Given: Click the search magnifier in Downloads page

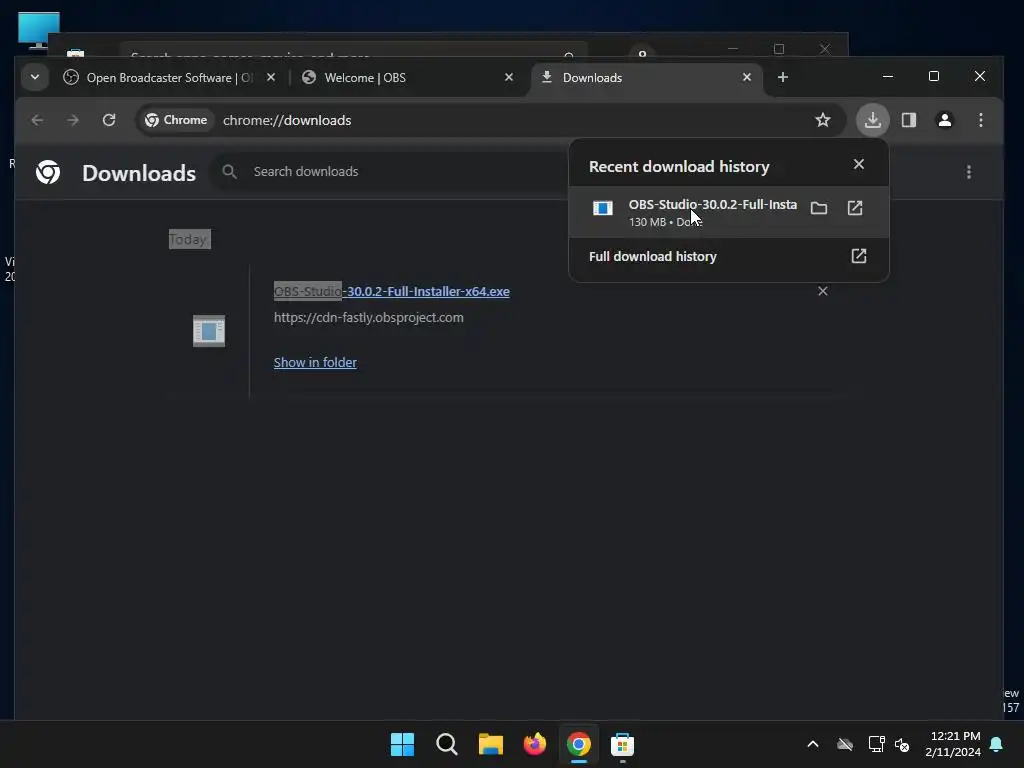Looking at the screenshot, I should point(229,172).
